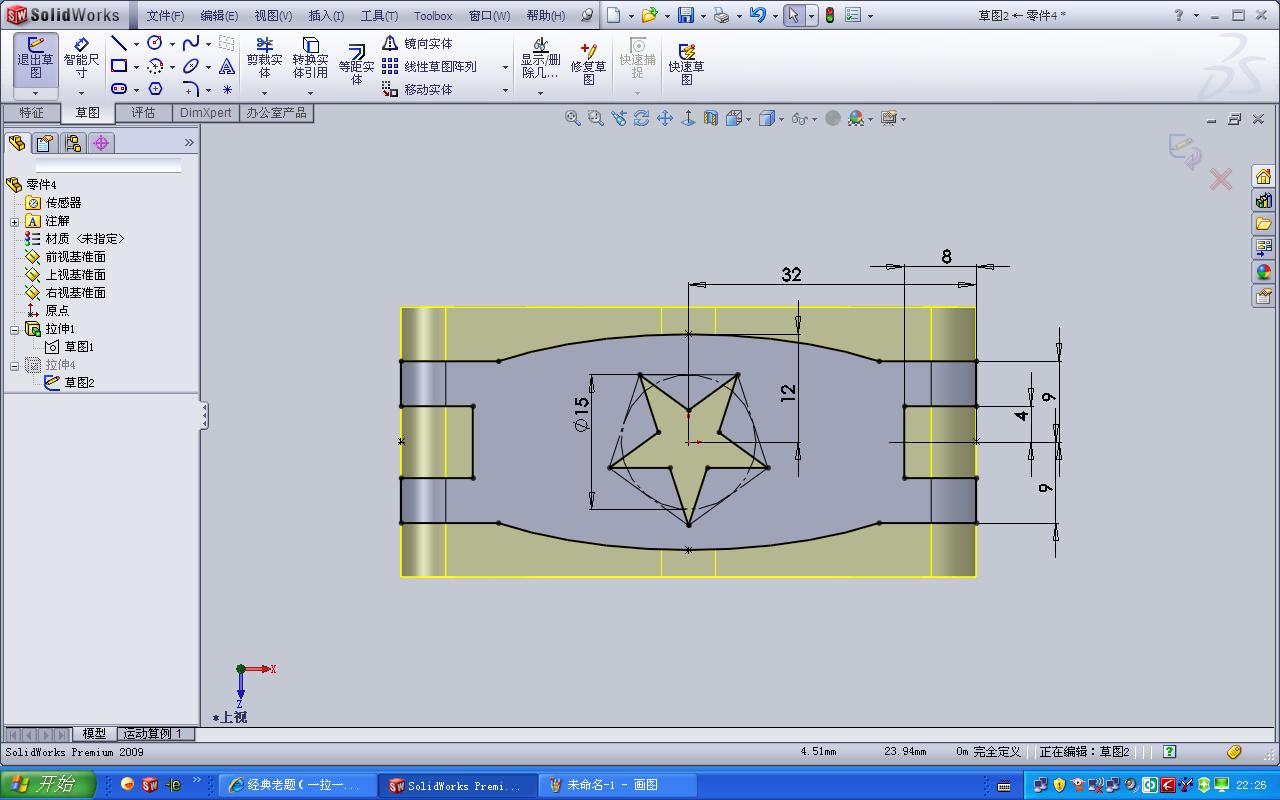Select 上视基准面 in the feature tree
This screenshot has width=1280, height=800.
(x=75, y=275)
